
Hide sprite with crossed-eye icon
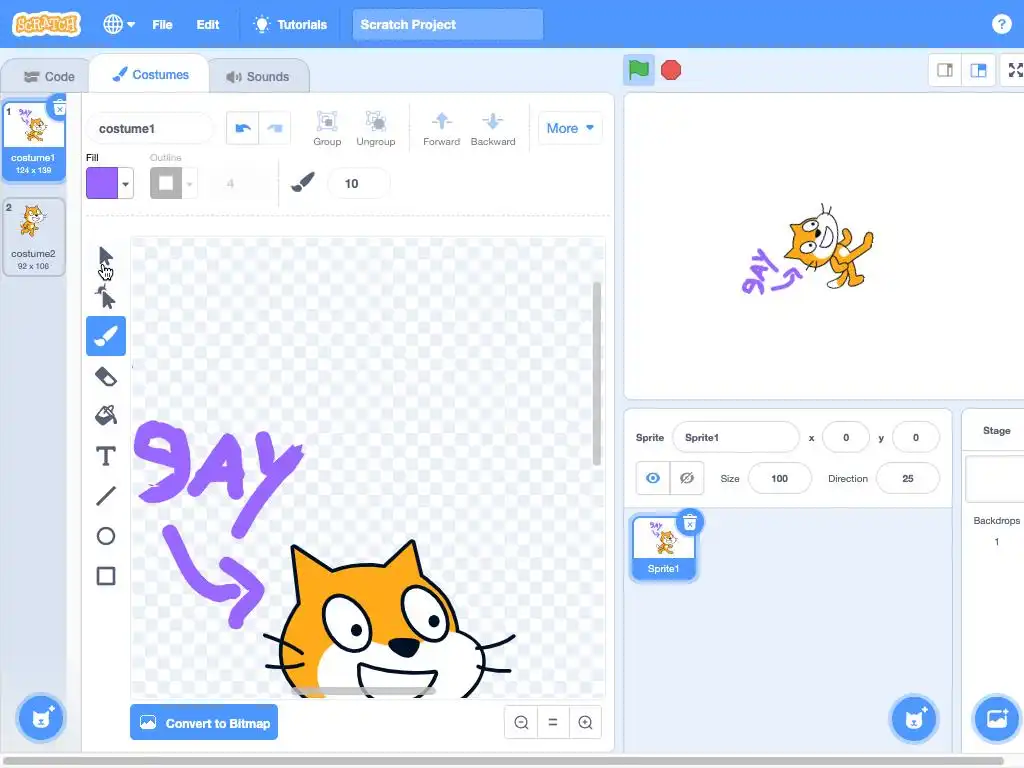(x=687, y=478)
